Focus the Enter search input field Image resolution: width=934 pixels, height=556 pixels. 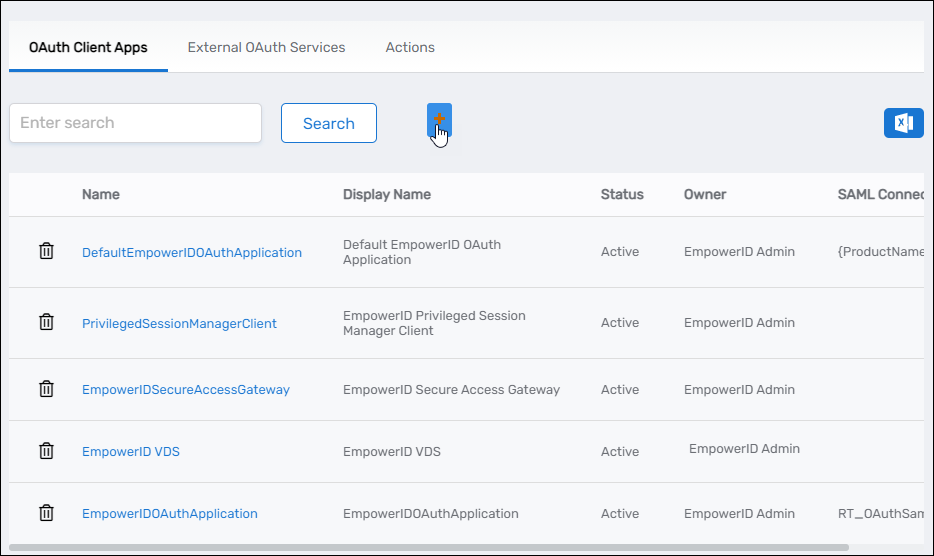click(135, 123)
